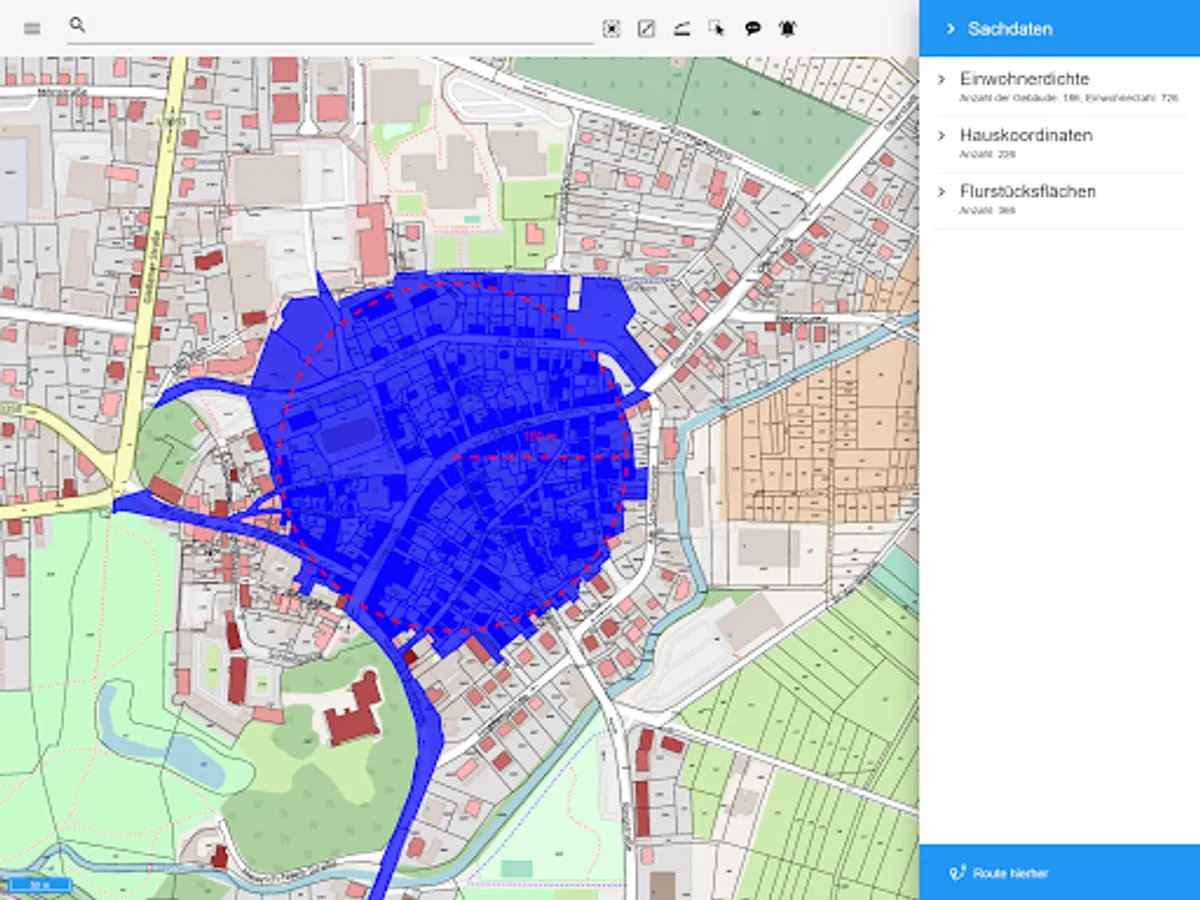This screenshot has height=900, width=1200.
Task: Click the map scale bar
Action: 40,884
